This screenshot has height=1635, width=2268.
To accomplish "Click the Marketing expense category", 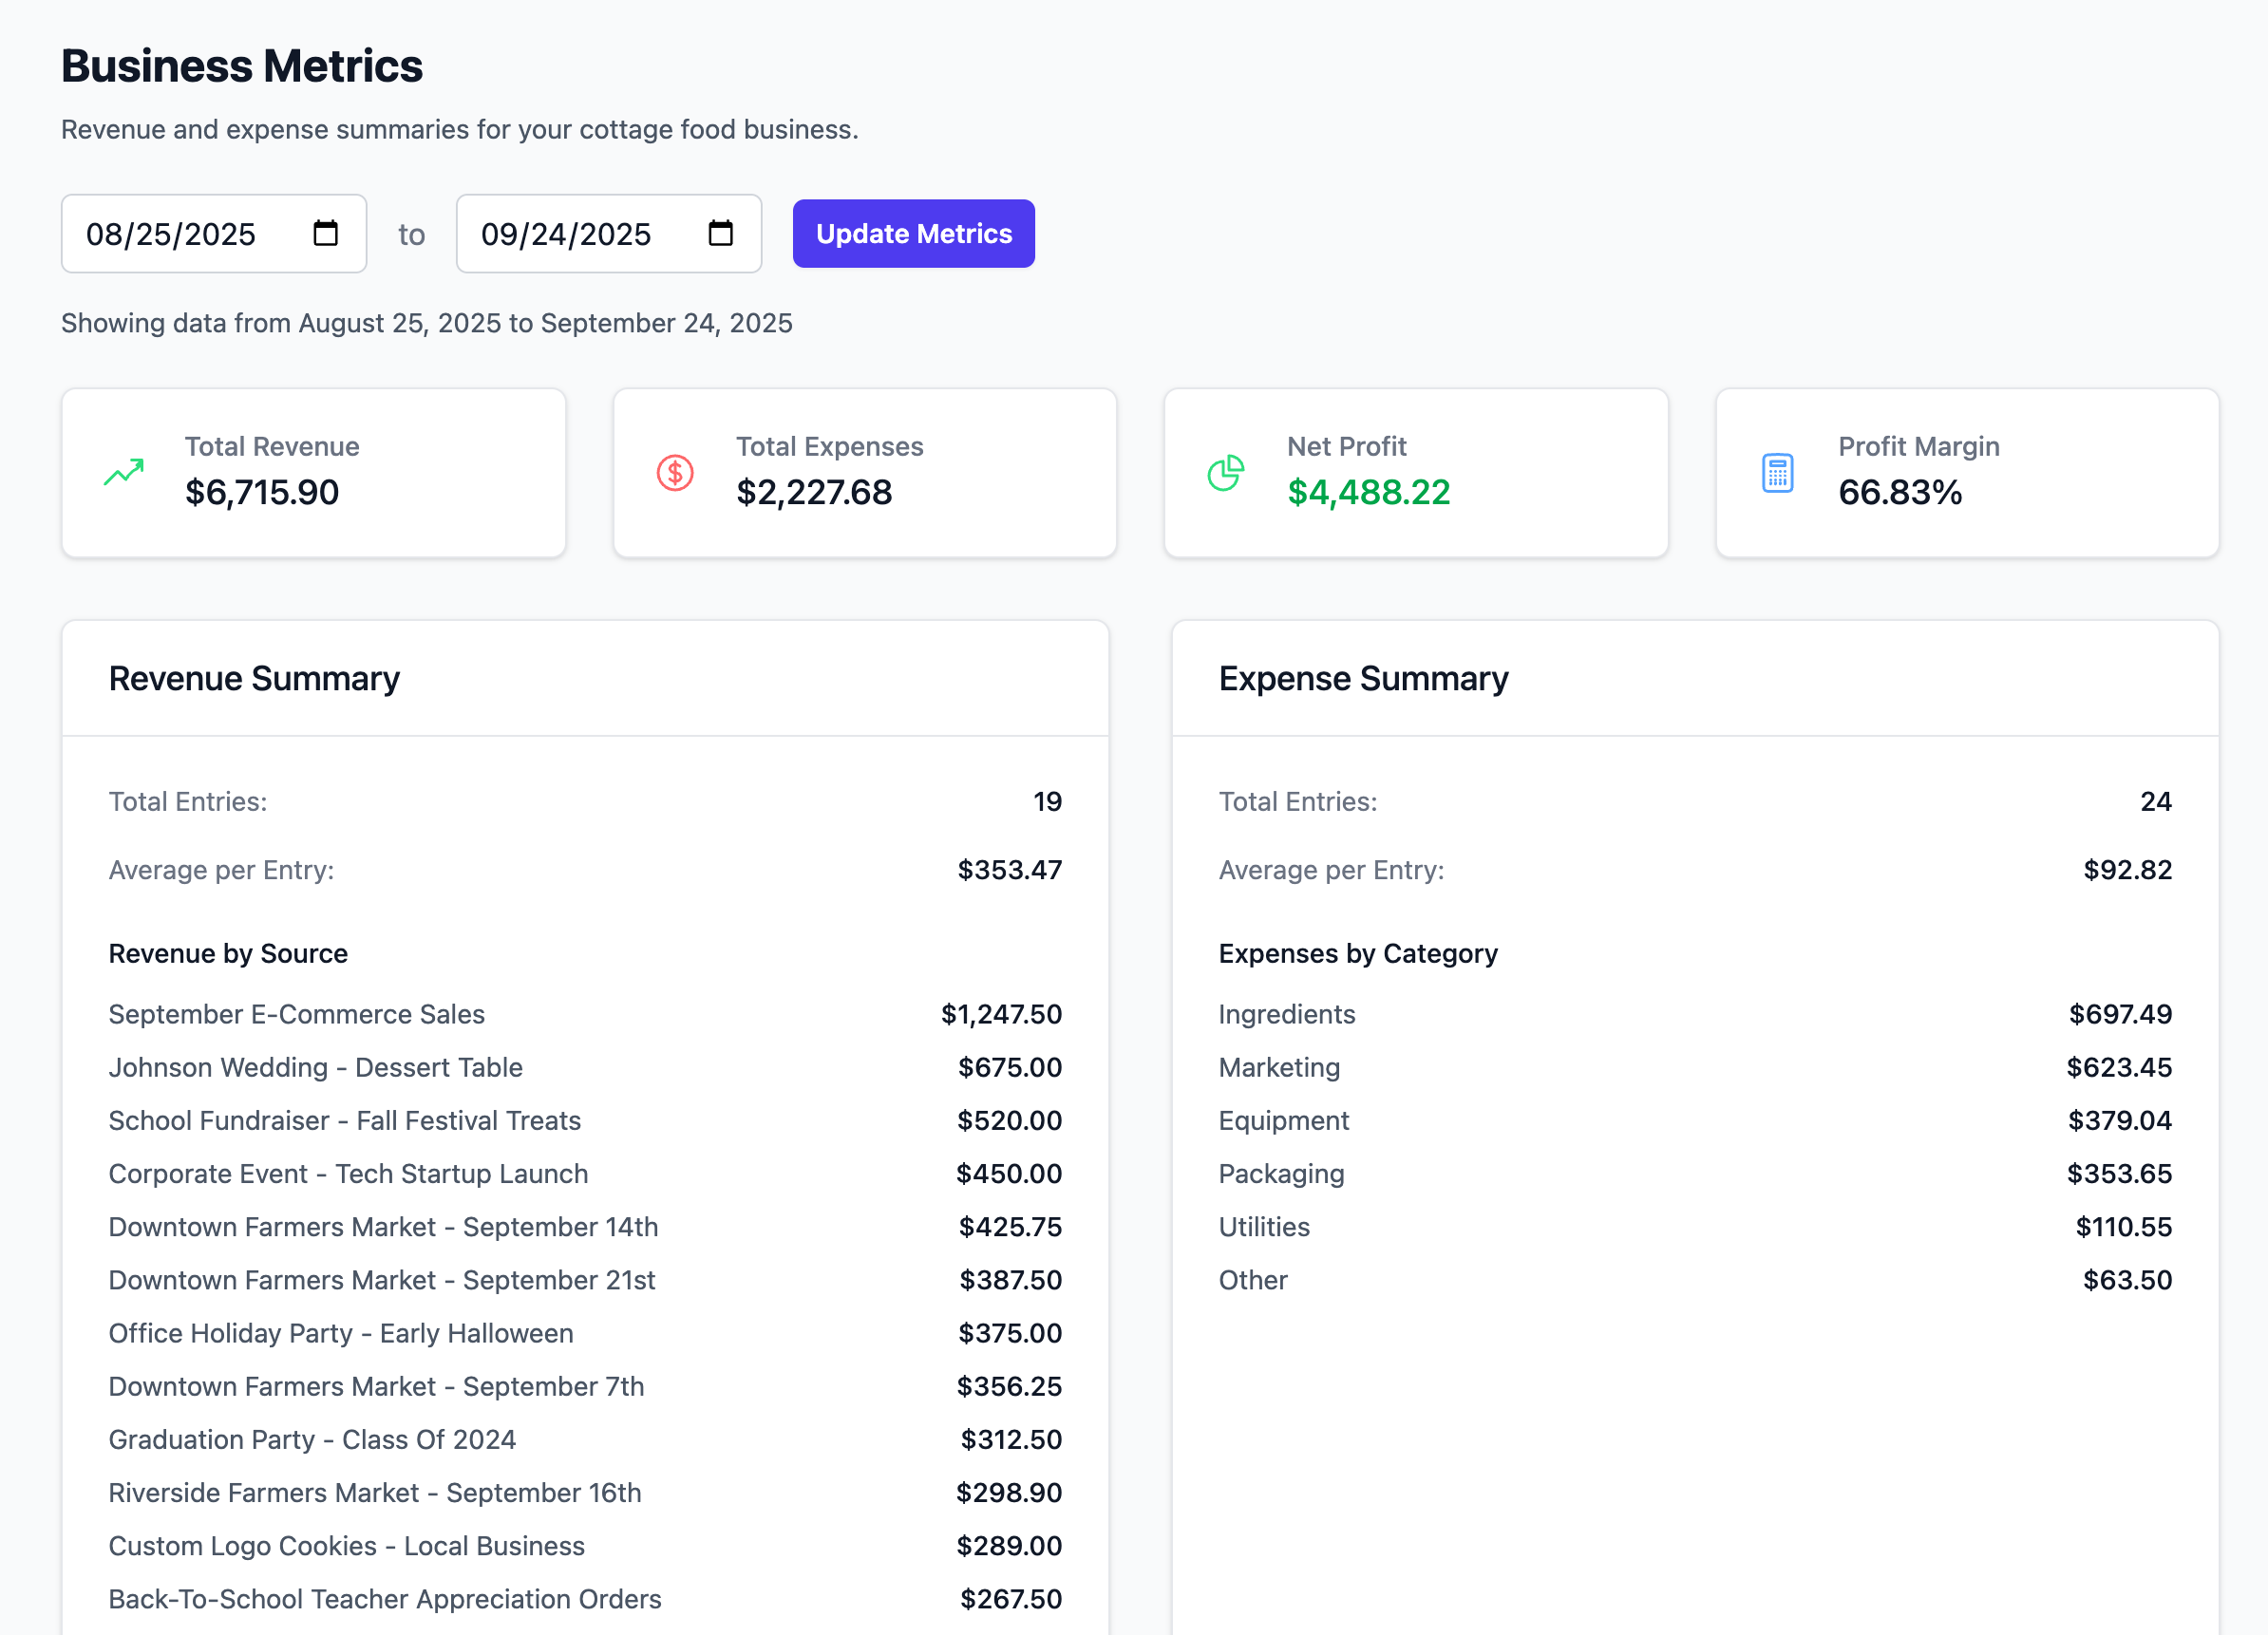I will coord(1279,1067).
